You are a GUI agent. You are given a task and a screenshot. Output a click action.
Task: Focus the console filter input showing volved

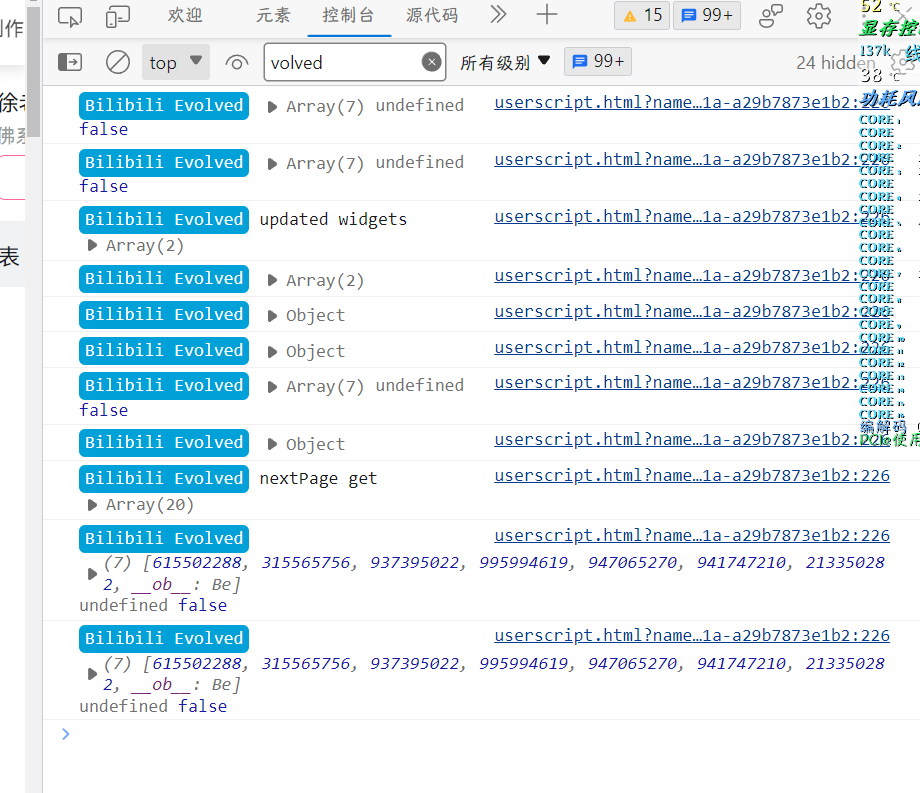coord(330,61)
